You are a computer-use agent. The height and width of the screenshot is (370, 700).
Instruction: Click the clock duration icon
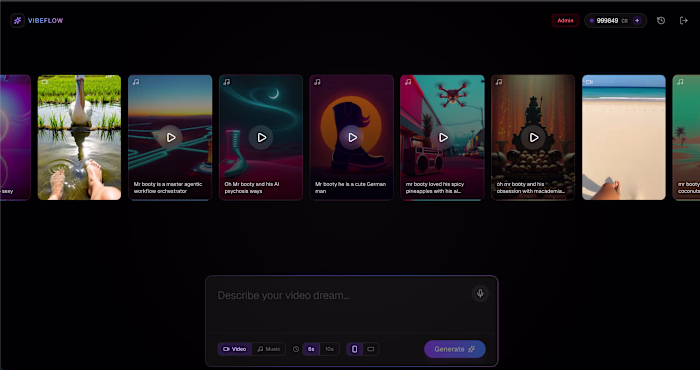coord(296,349)
